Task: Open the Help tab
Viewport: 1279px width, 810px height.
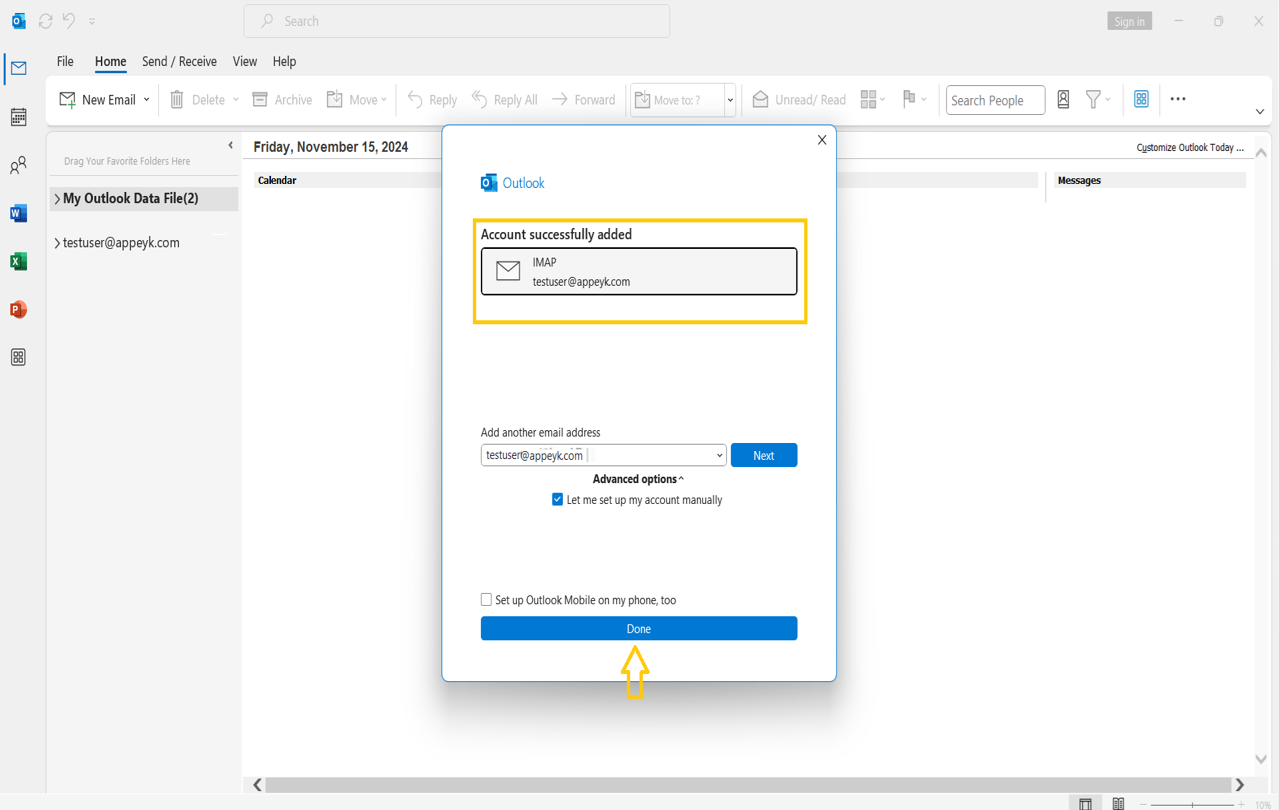Action: click(284, 61)
